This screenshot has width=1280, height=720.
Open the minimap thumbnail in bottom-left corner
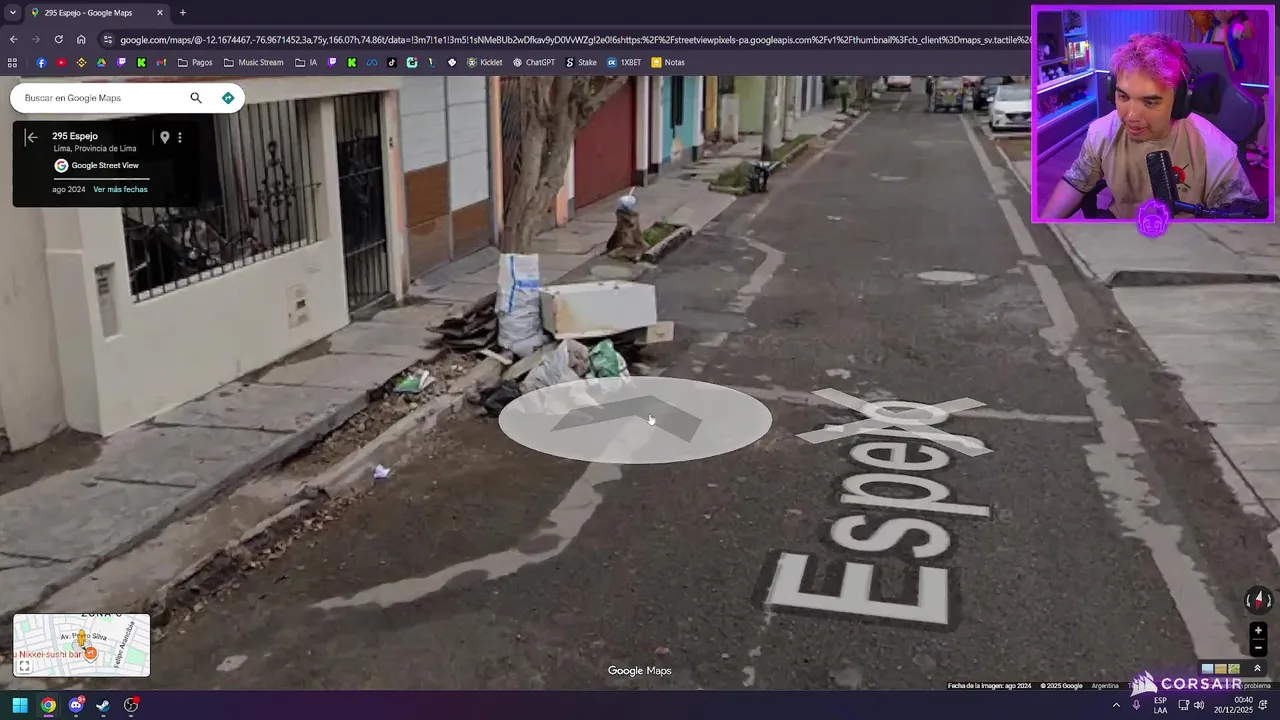[82, 645]
